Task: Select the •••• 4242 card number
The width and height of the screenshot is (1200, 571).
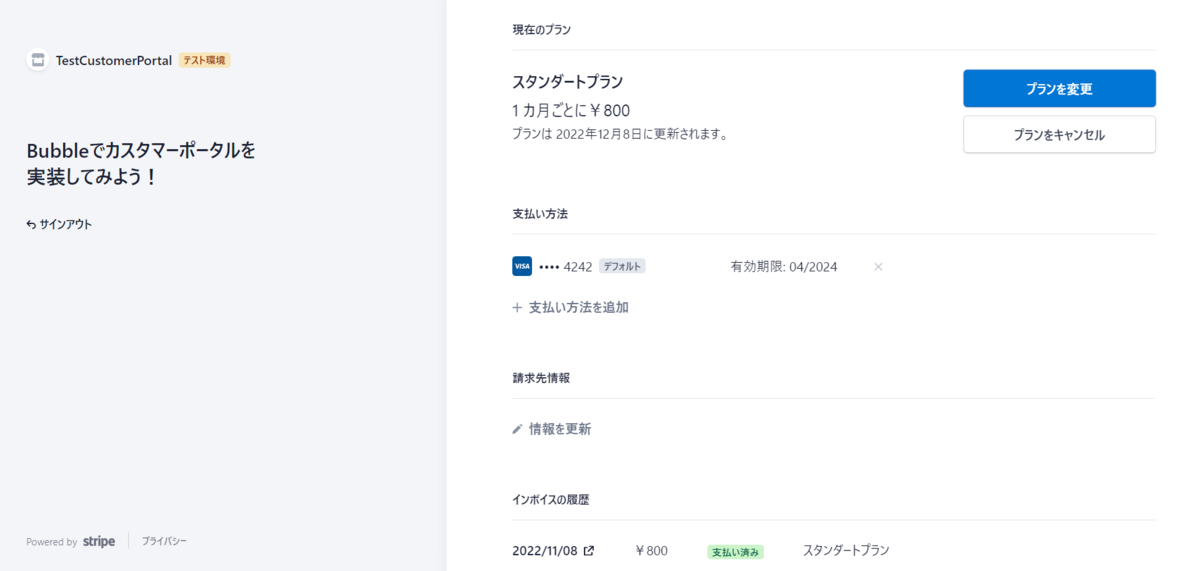Action: click(566, 267)
